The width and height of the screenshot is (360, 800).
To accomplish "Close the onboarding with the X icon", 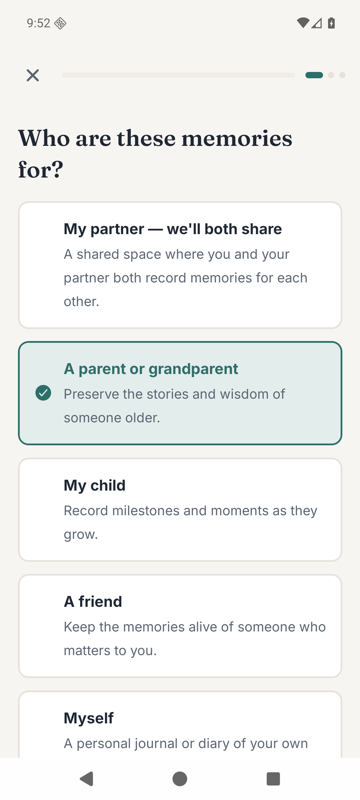I will coord(33,76).
